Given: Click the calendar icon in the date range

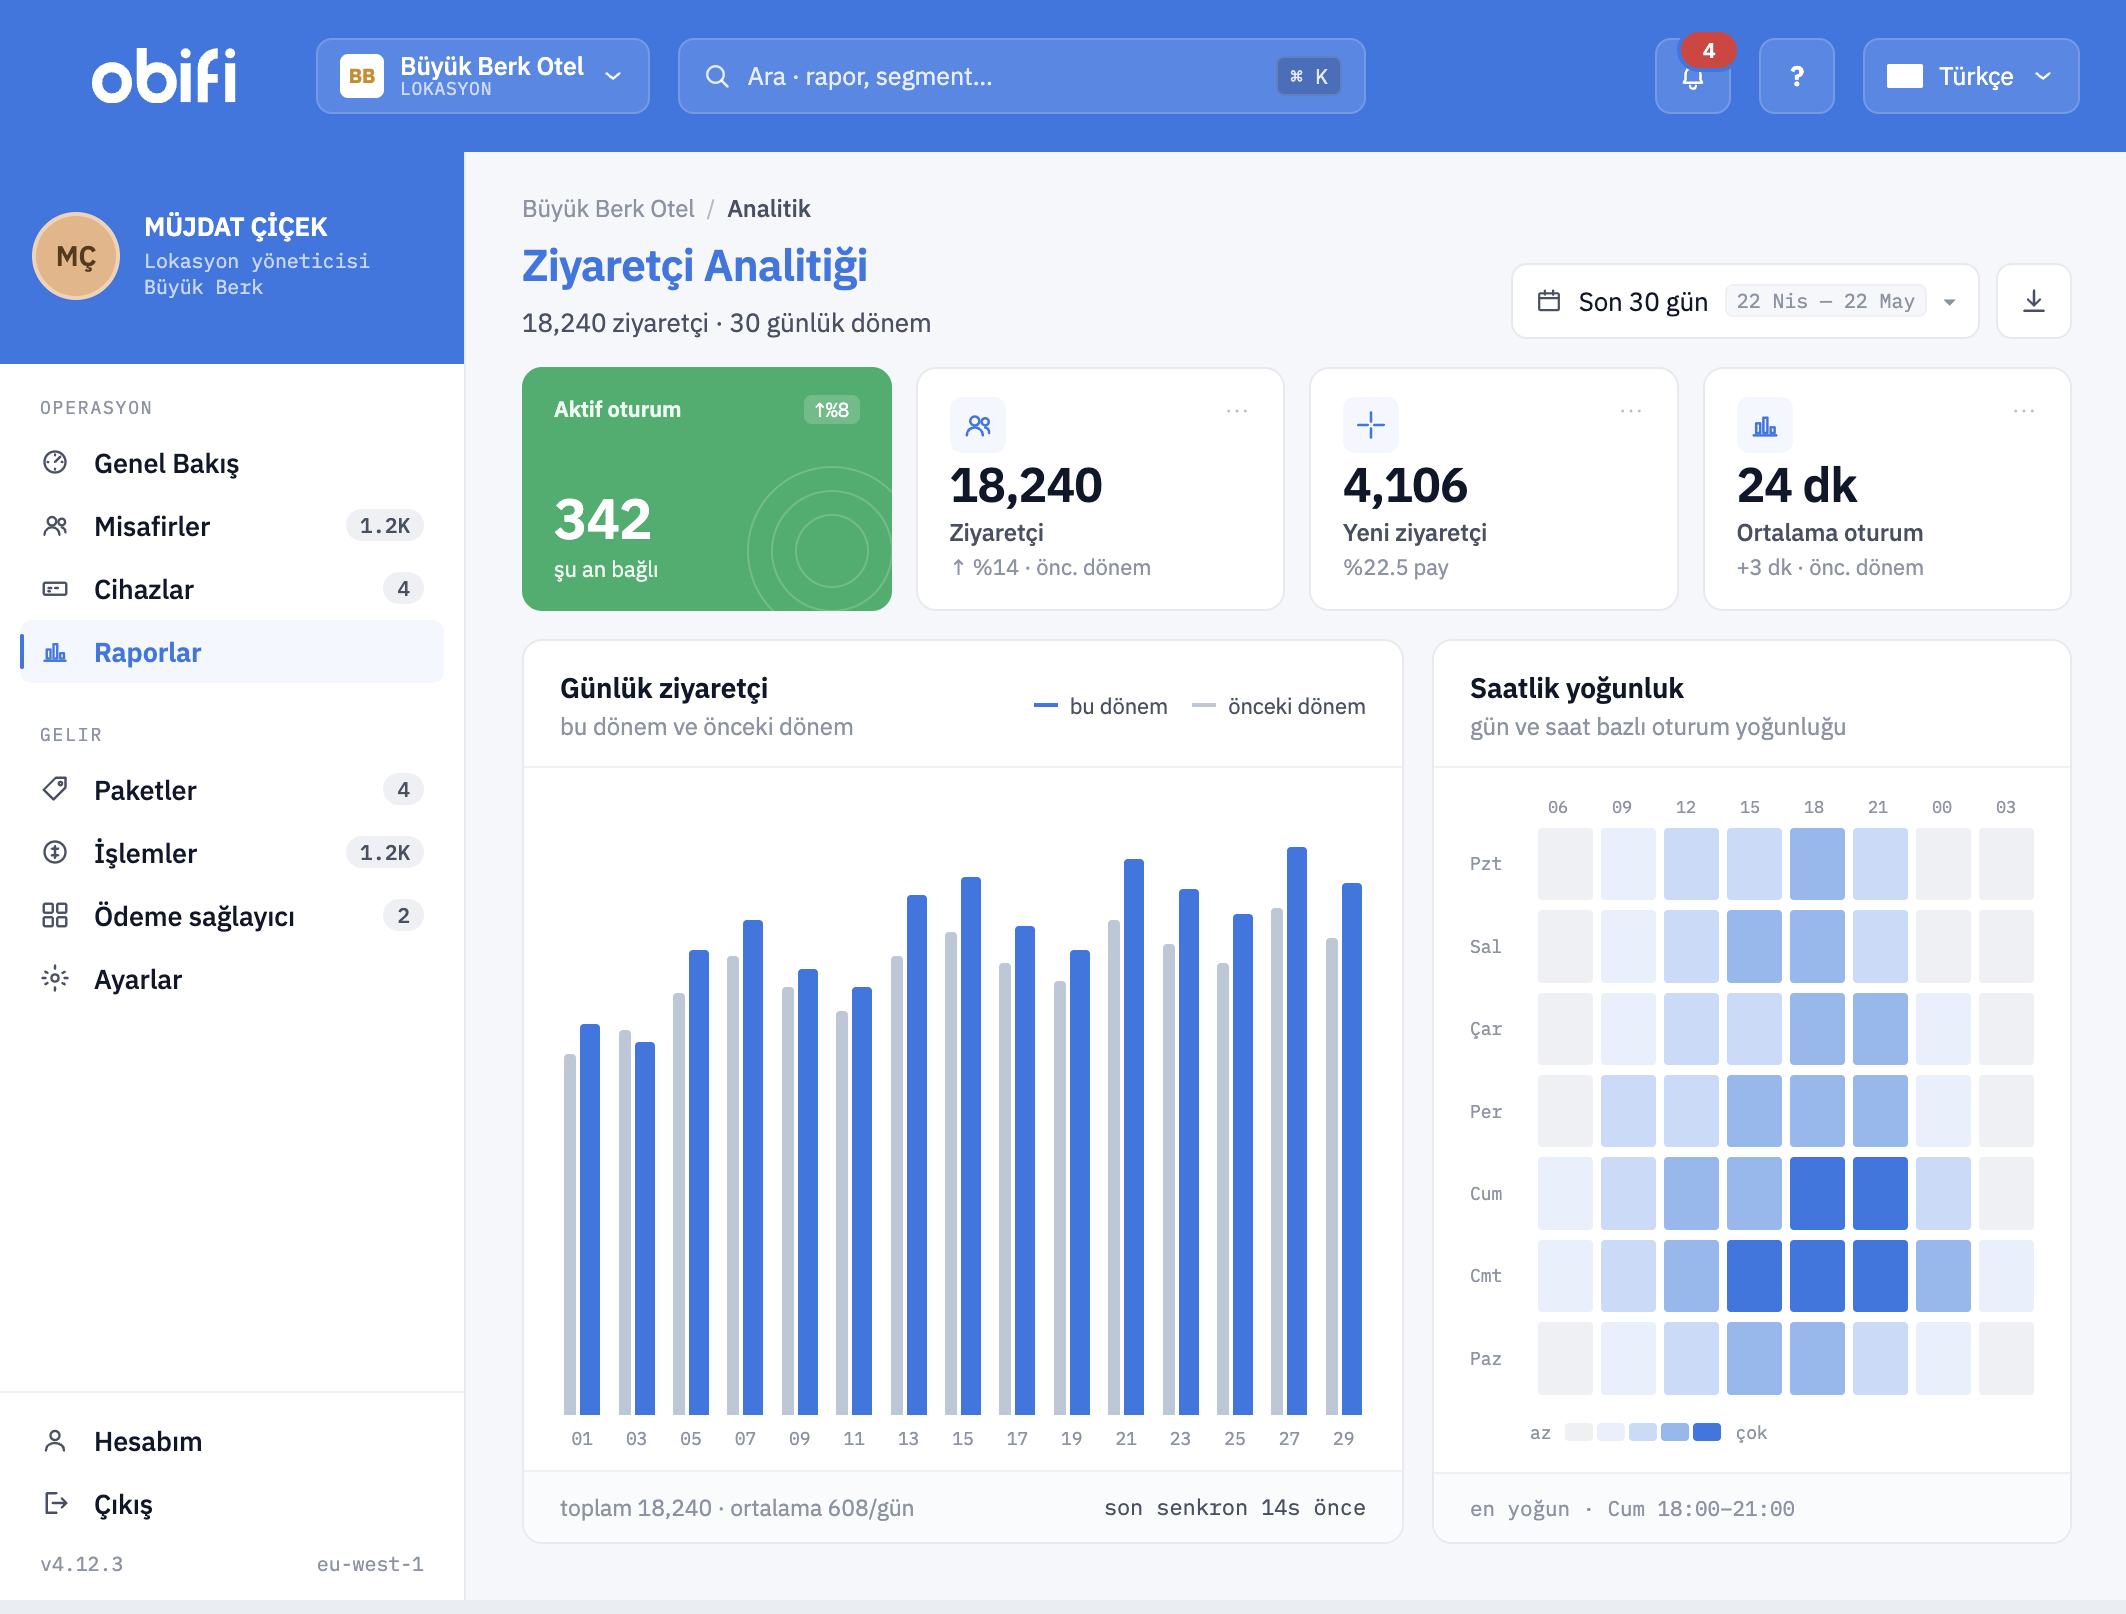Looking at the screenshot, I should tap(1549, 301).
